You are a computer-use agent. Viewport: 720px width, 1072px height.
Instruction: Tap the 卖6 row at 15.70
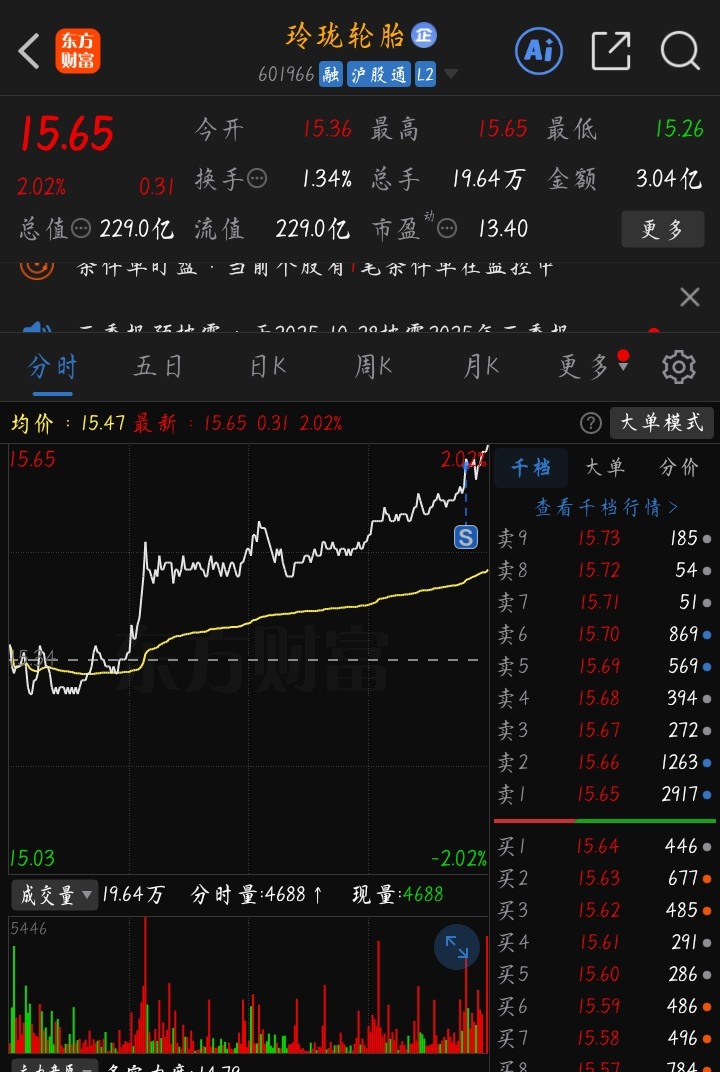(605, 634)
